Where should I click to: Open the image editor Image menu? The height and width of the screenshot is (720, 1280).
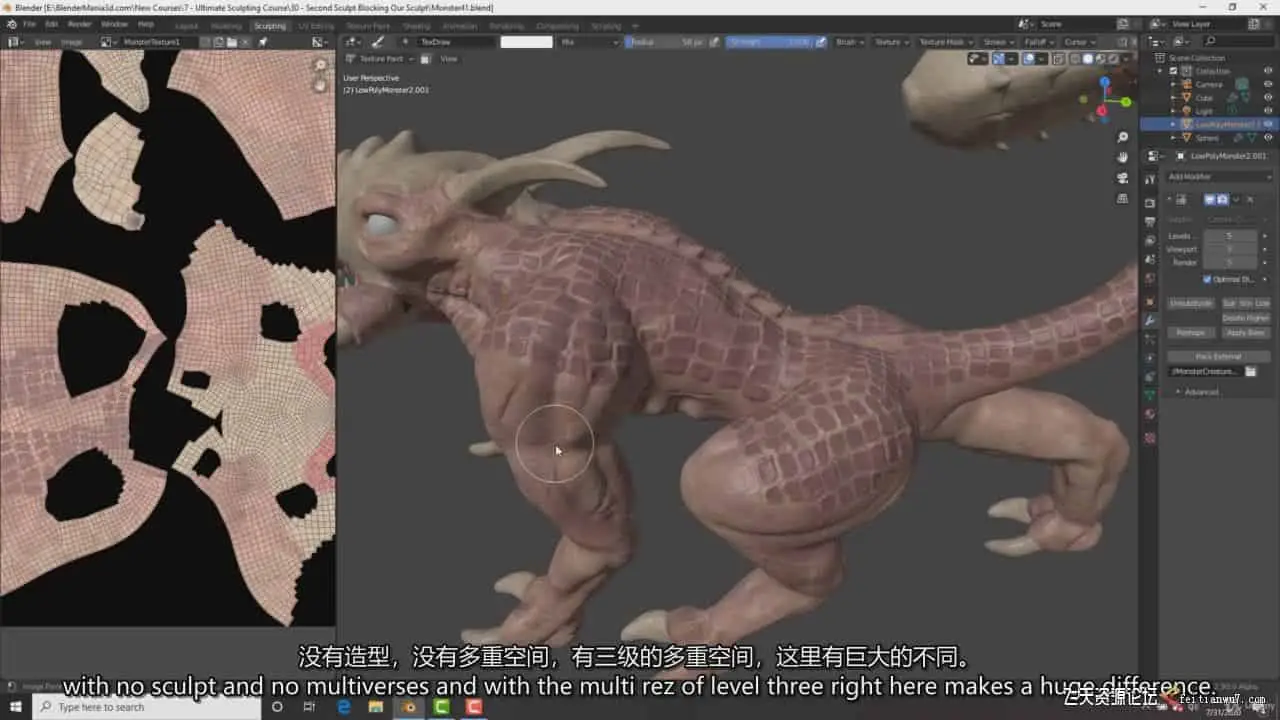pyautogui.click(x=72, y=42)
